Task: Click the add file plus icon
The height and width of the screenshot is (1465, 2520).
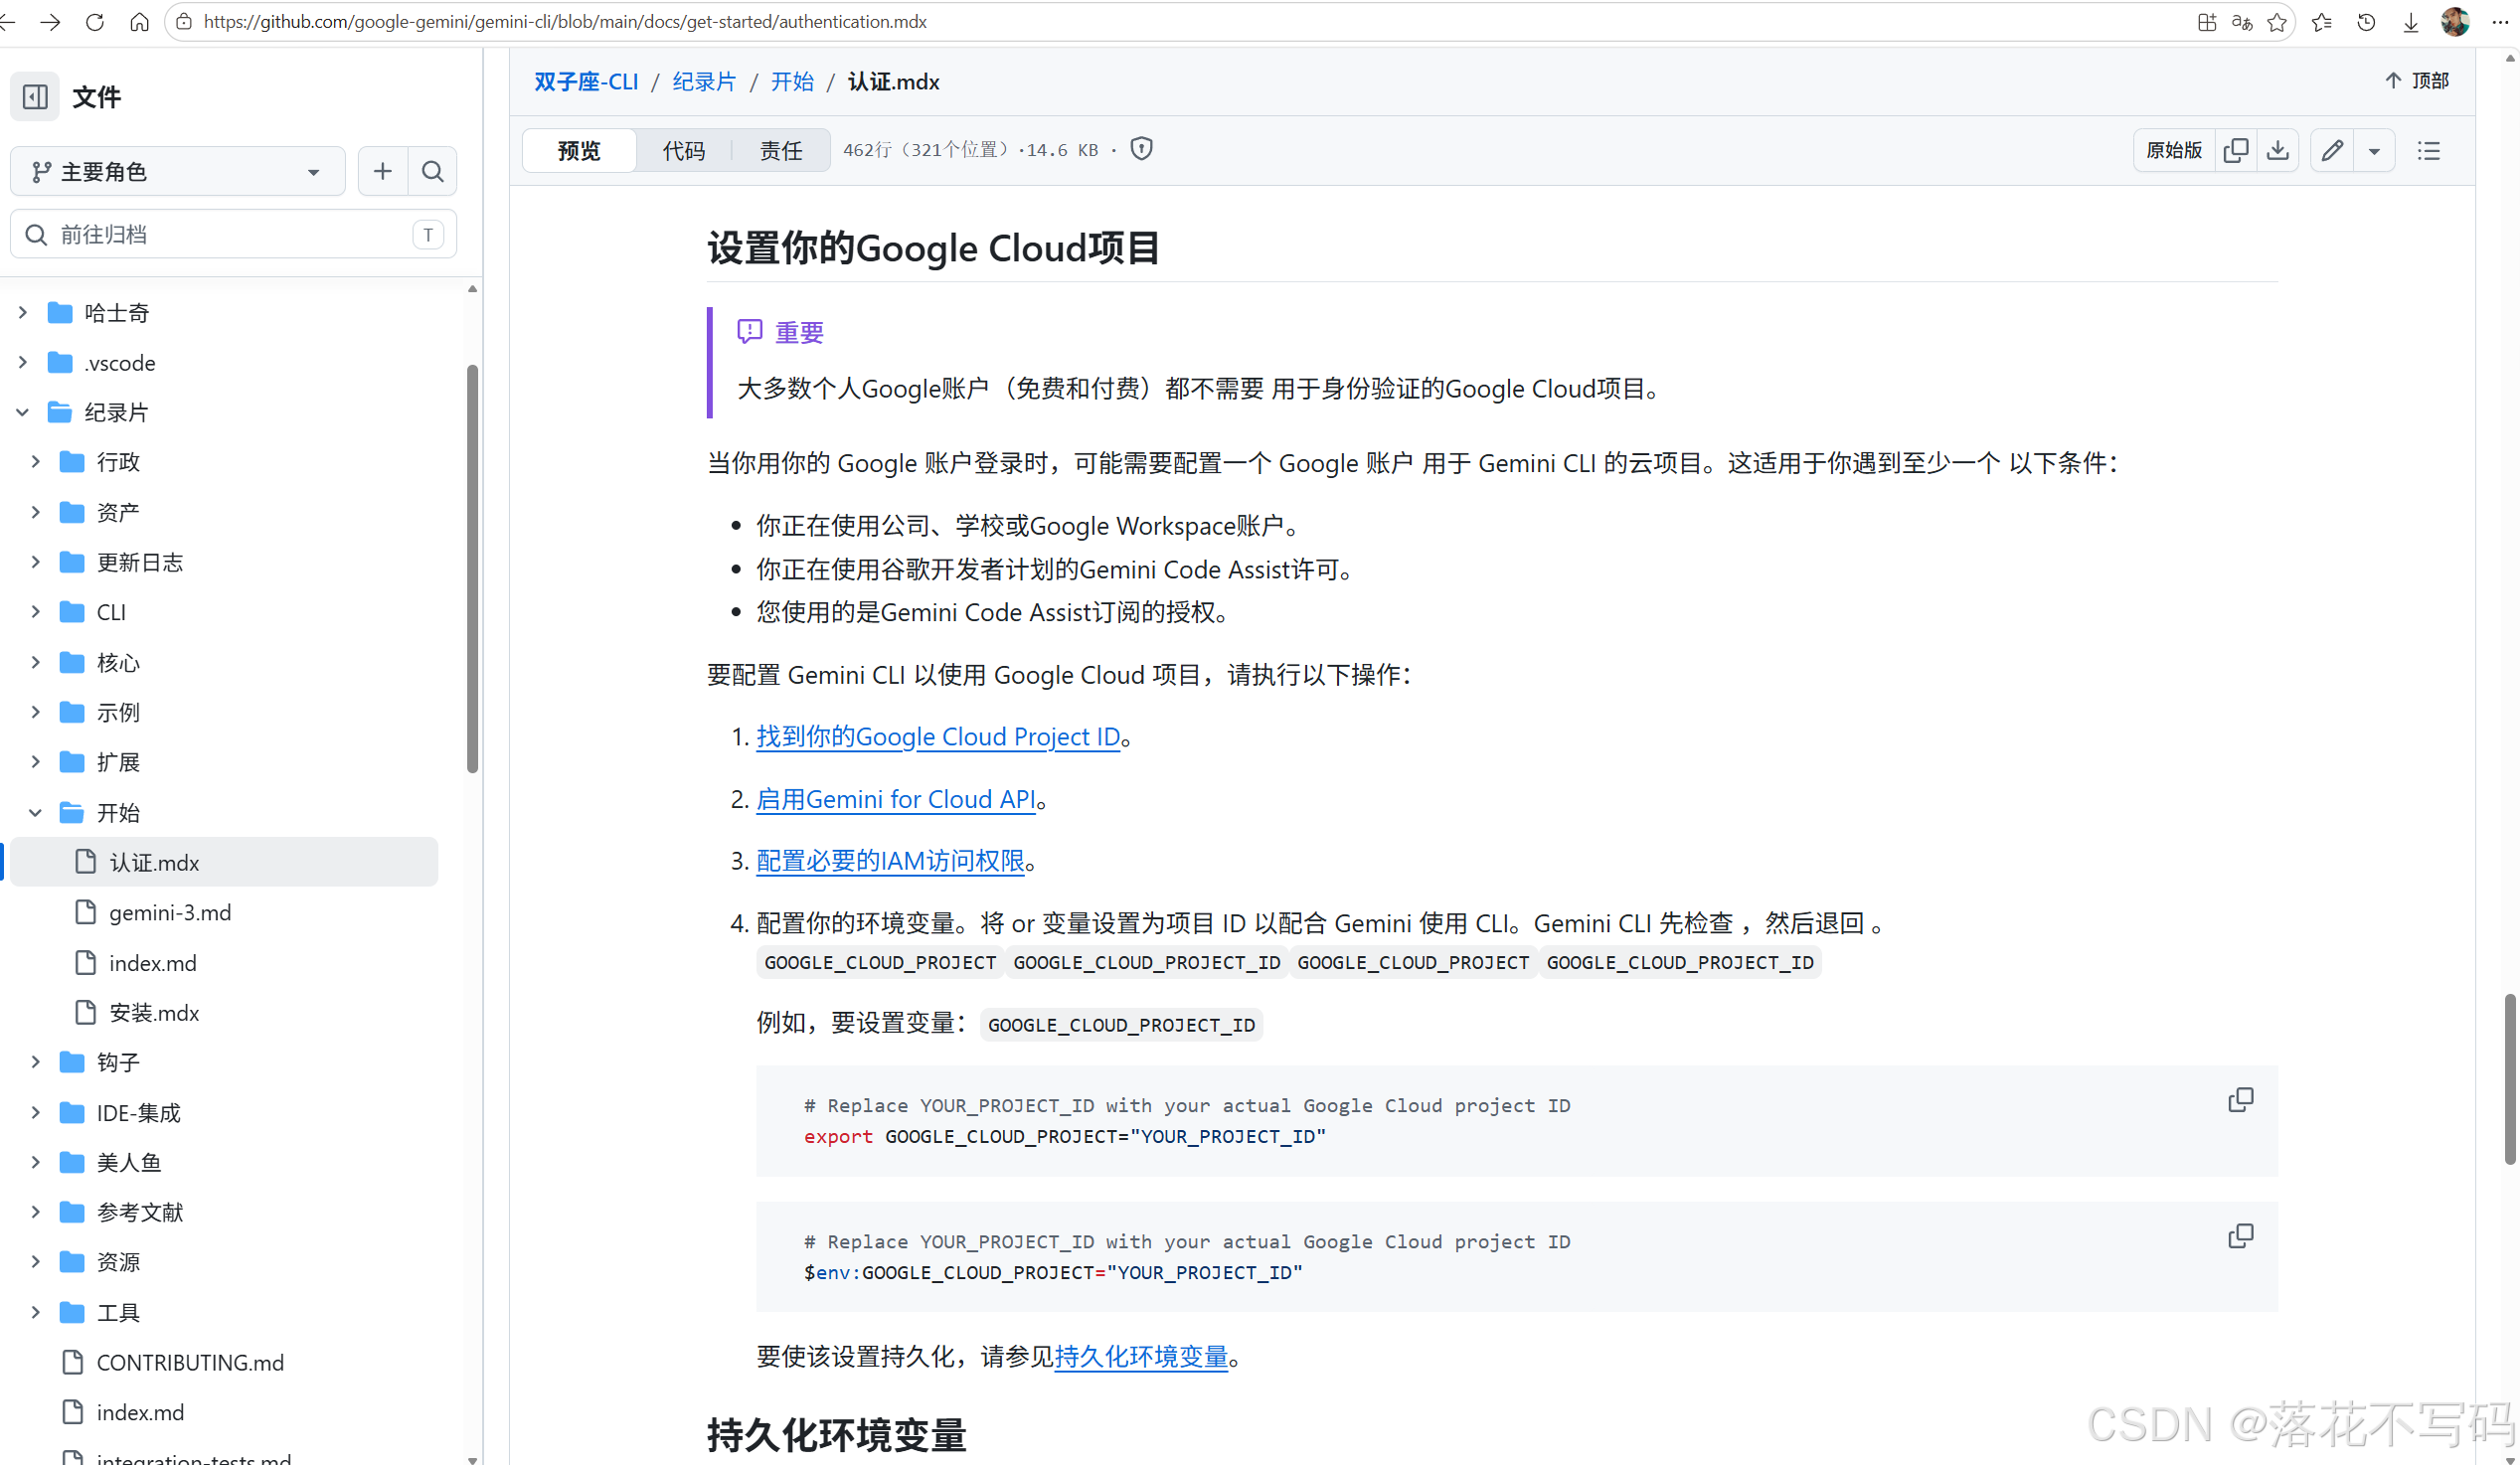Action: click(x=382, y=172)
